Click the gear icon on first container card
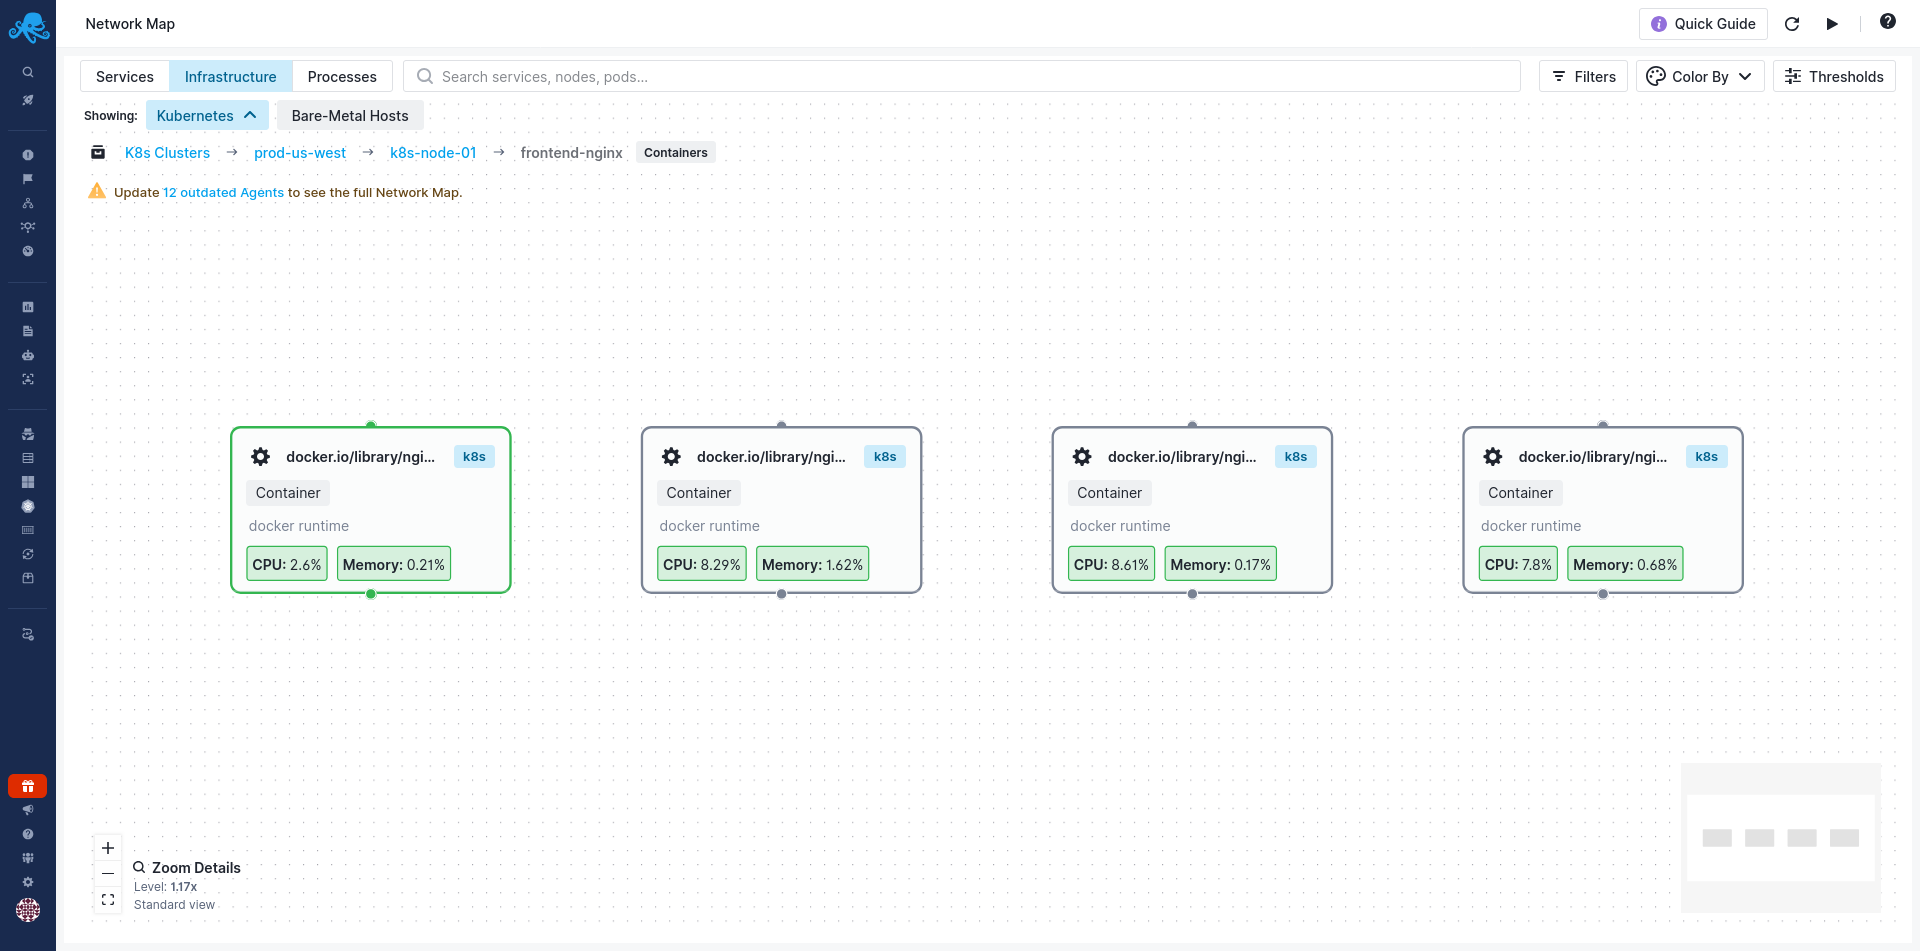Image resolution: width=1920 pixels, height=951 pixels. 261,457
